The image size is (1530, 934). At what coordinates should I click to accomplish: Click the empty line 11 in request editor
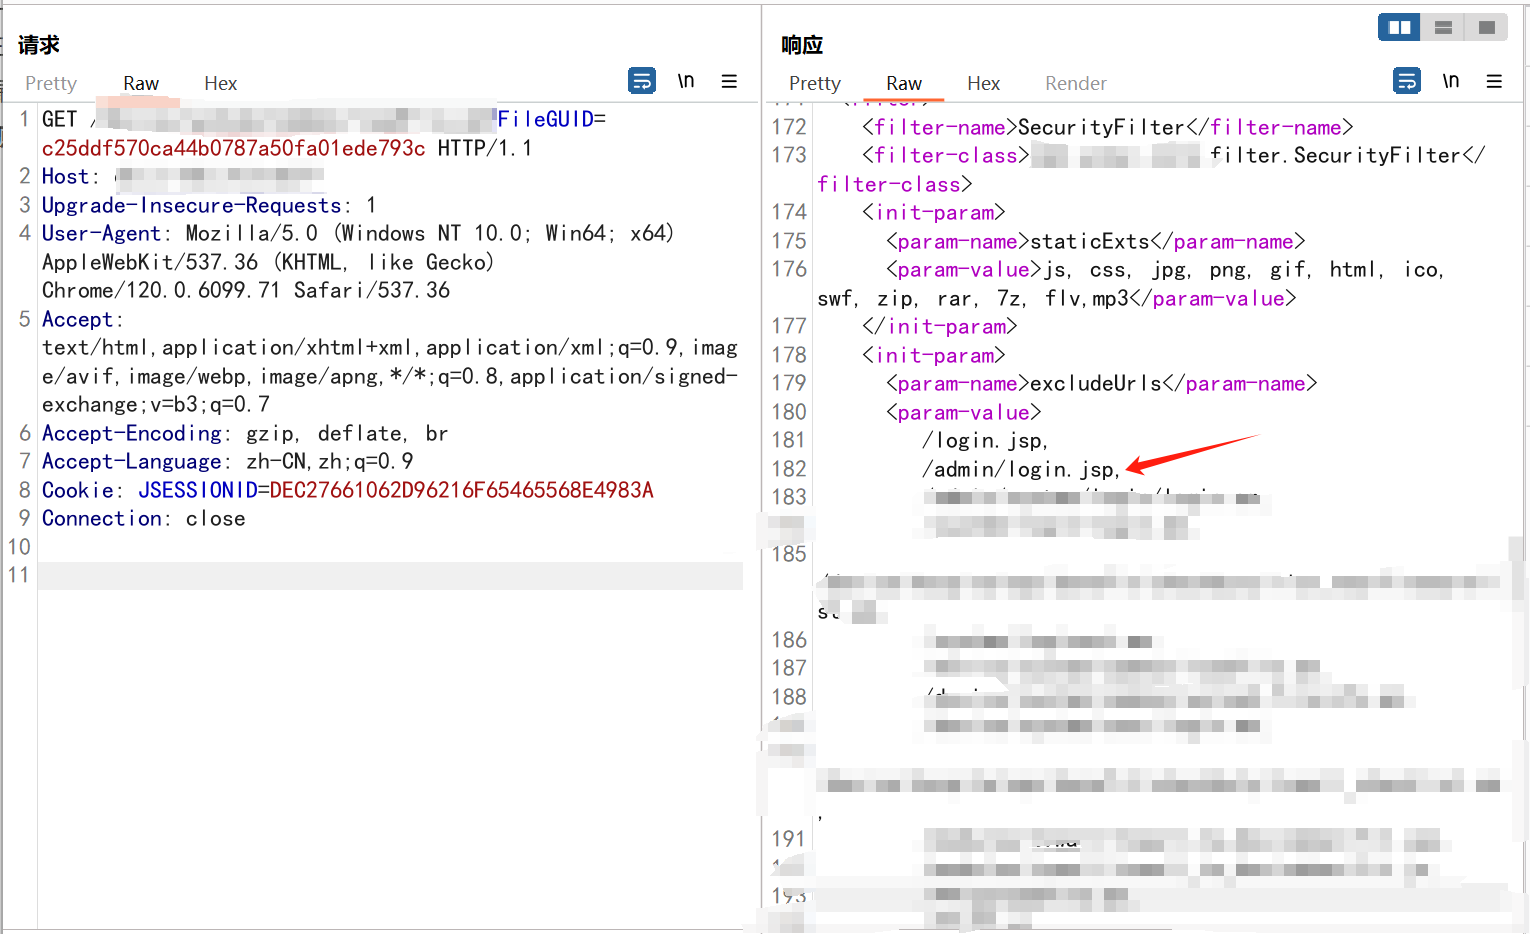[390, 576]
